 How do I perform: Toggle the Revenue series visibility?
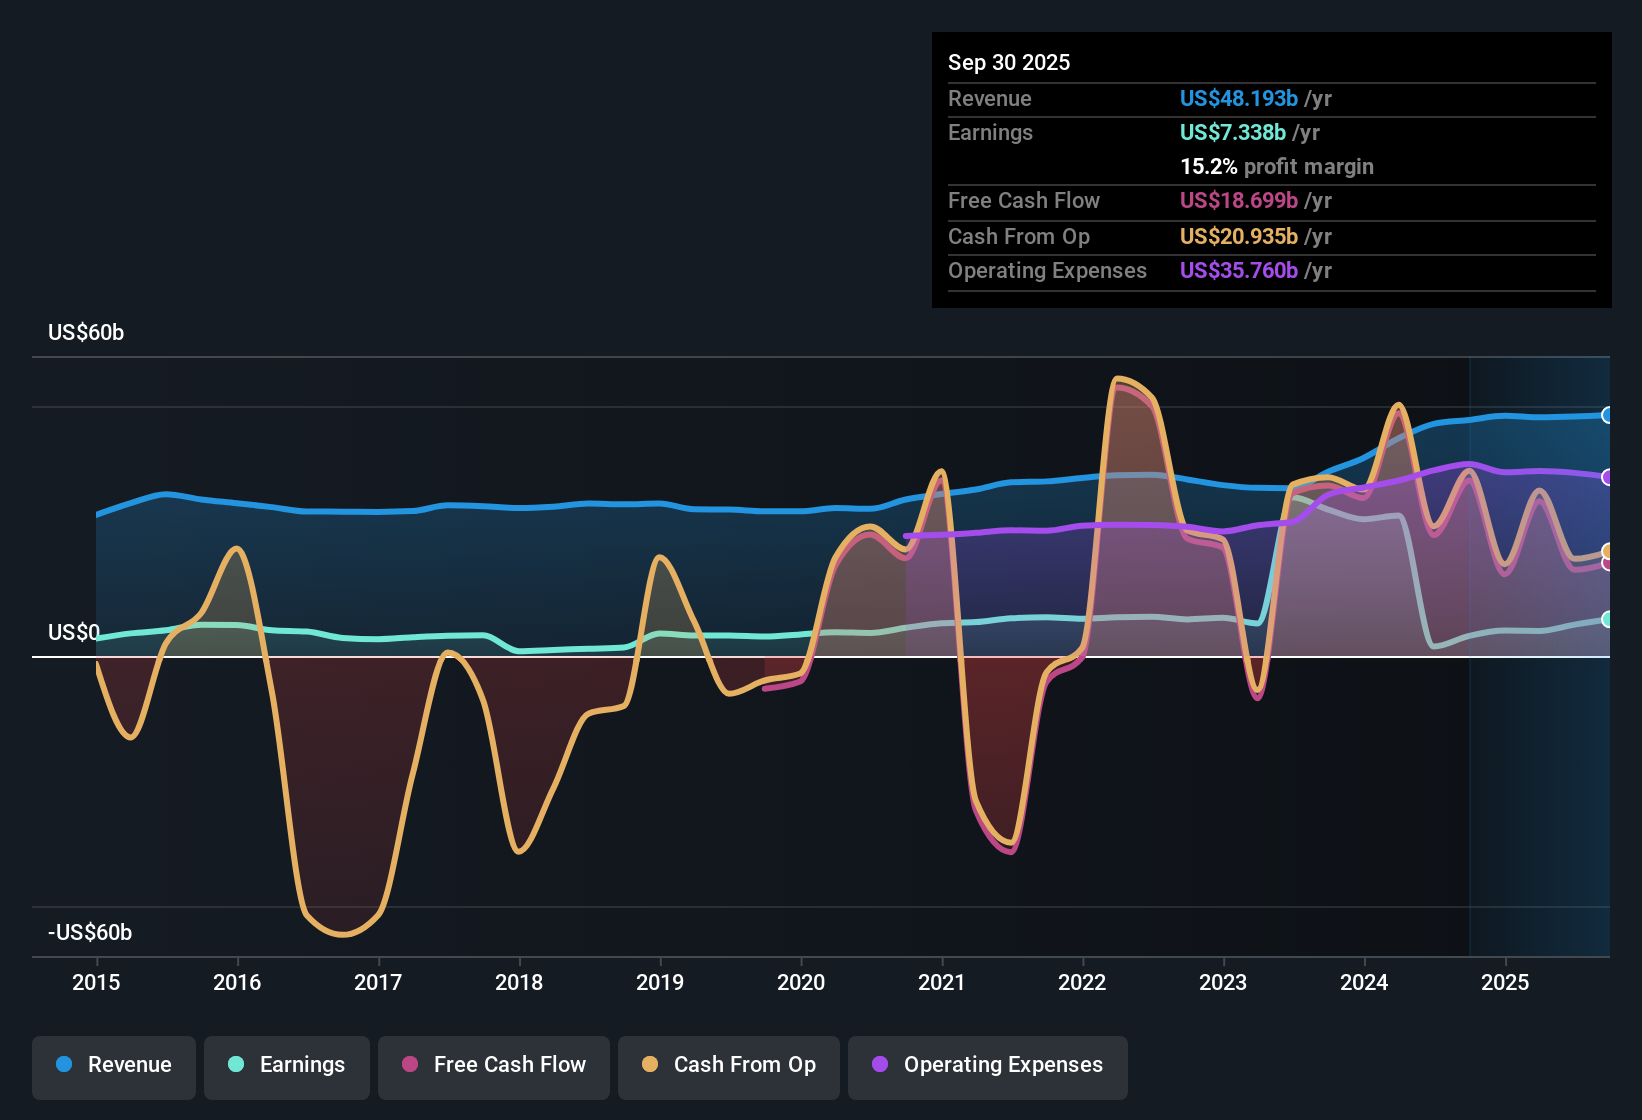point(113,1065)
